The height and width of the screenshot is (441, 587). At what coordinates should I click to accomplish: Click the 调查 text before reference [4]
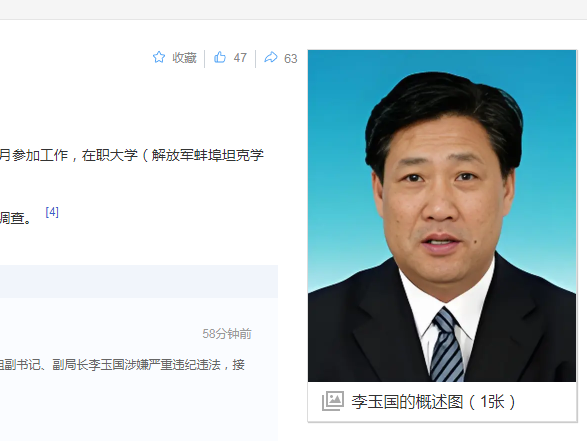pos(12,218)
